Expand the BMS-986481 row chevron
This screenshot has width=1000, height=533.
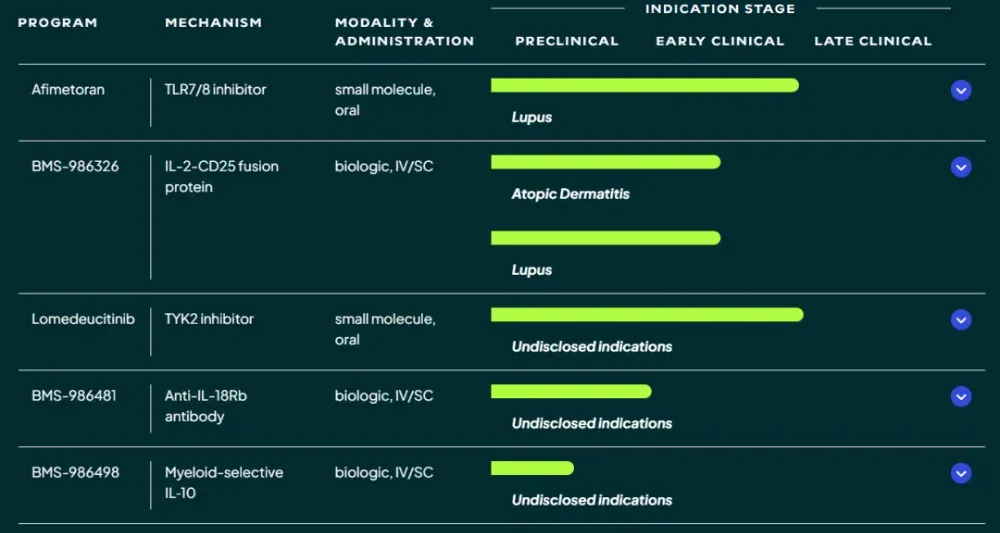point(961,397)
